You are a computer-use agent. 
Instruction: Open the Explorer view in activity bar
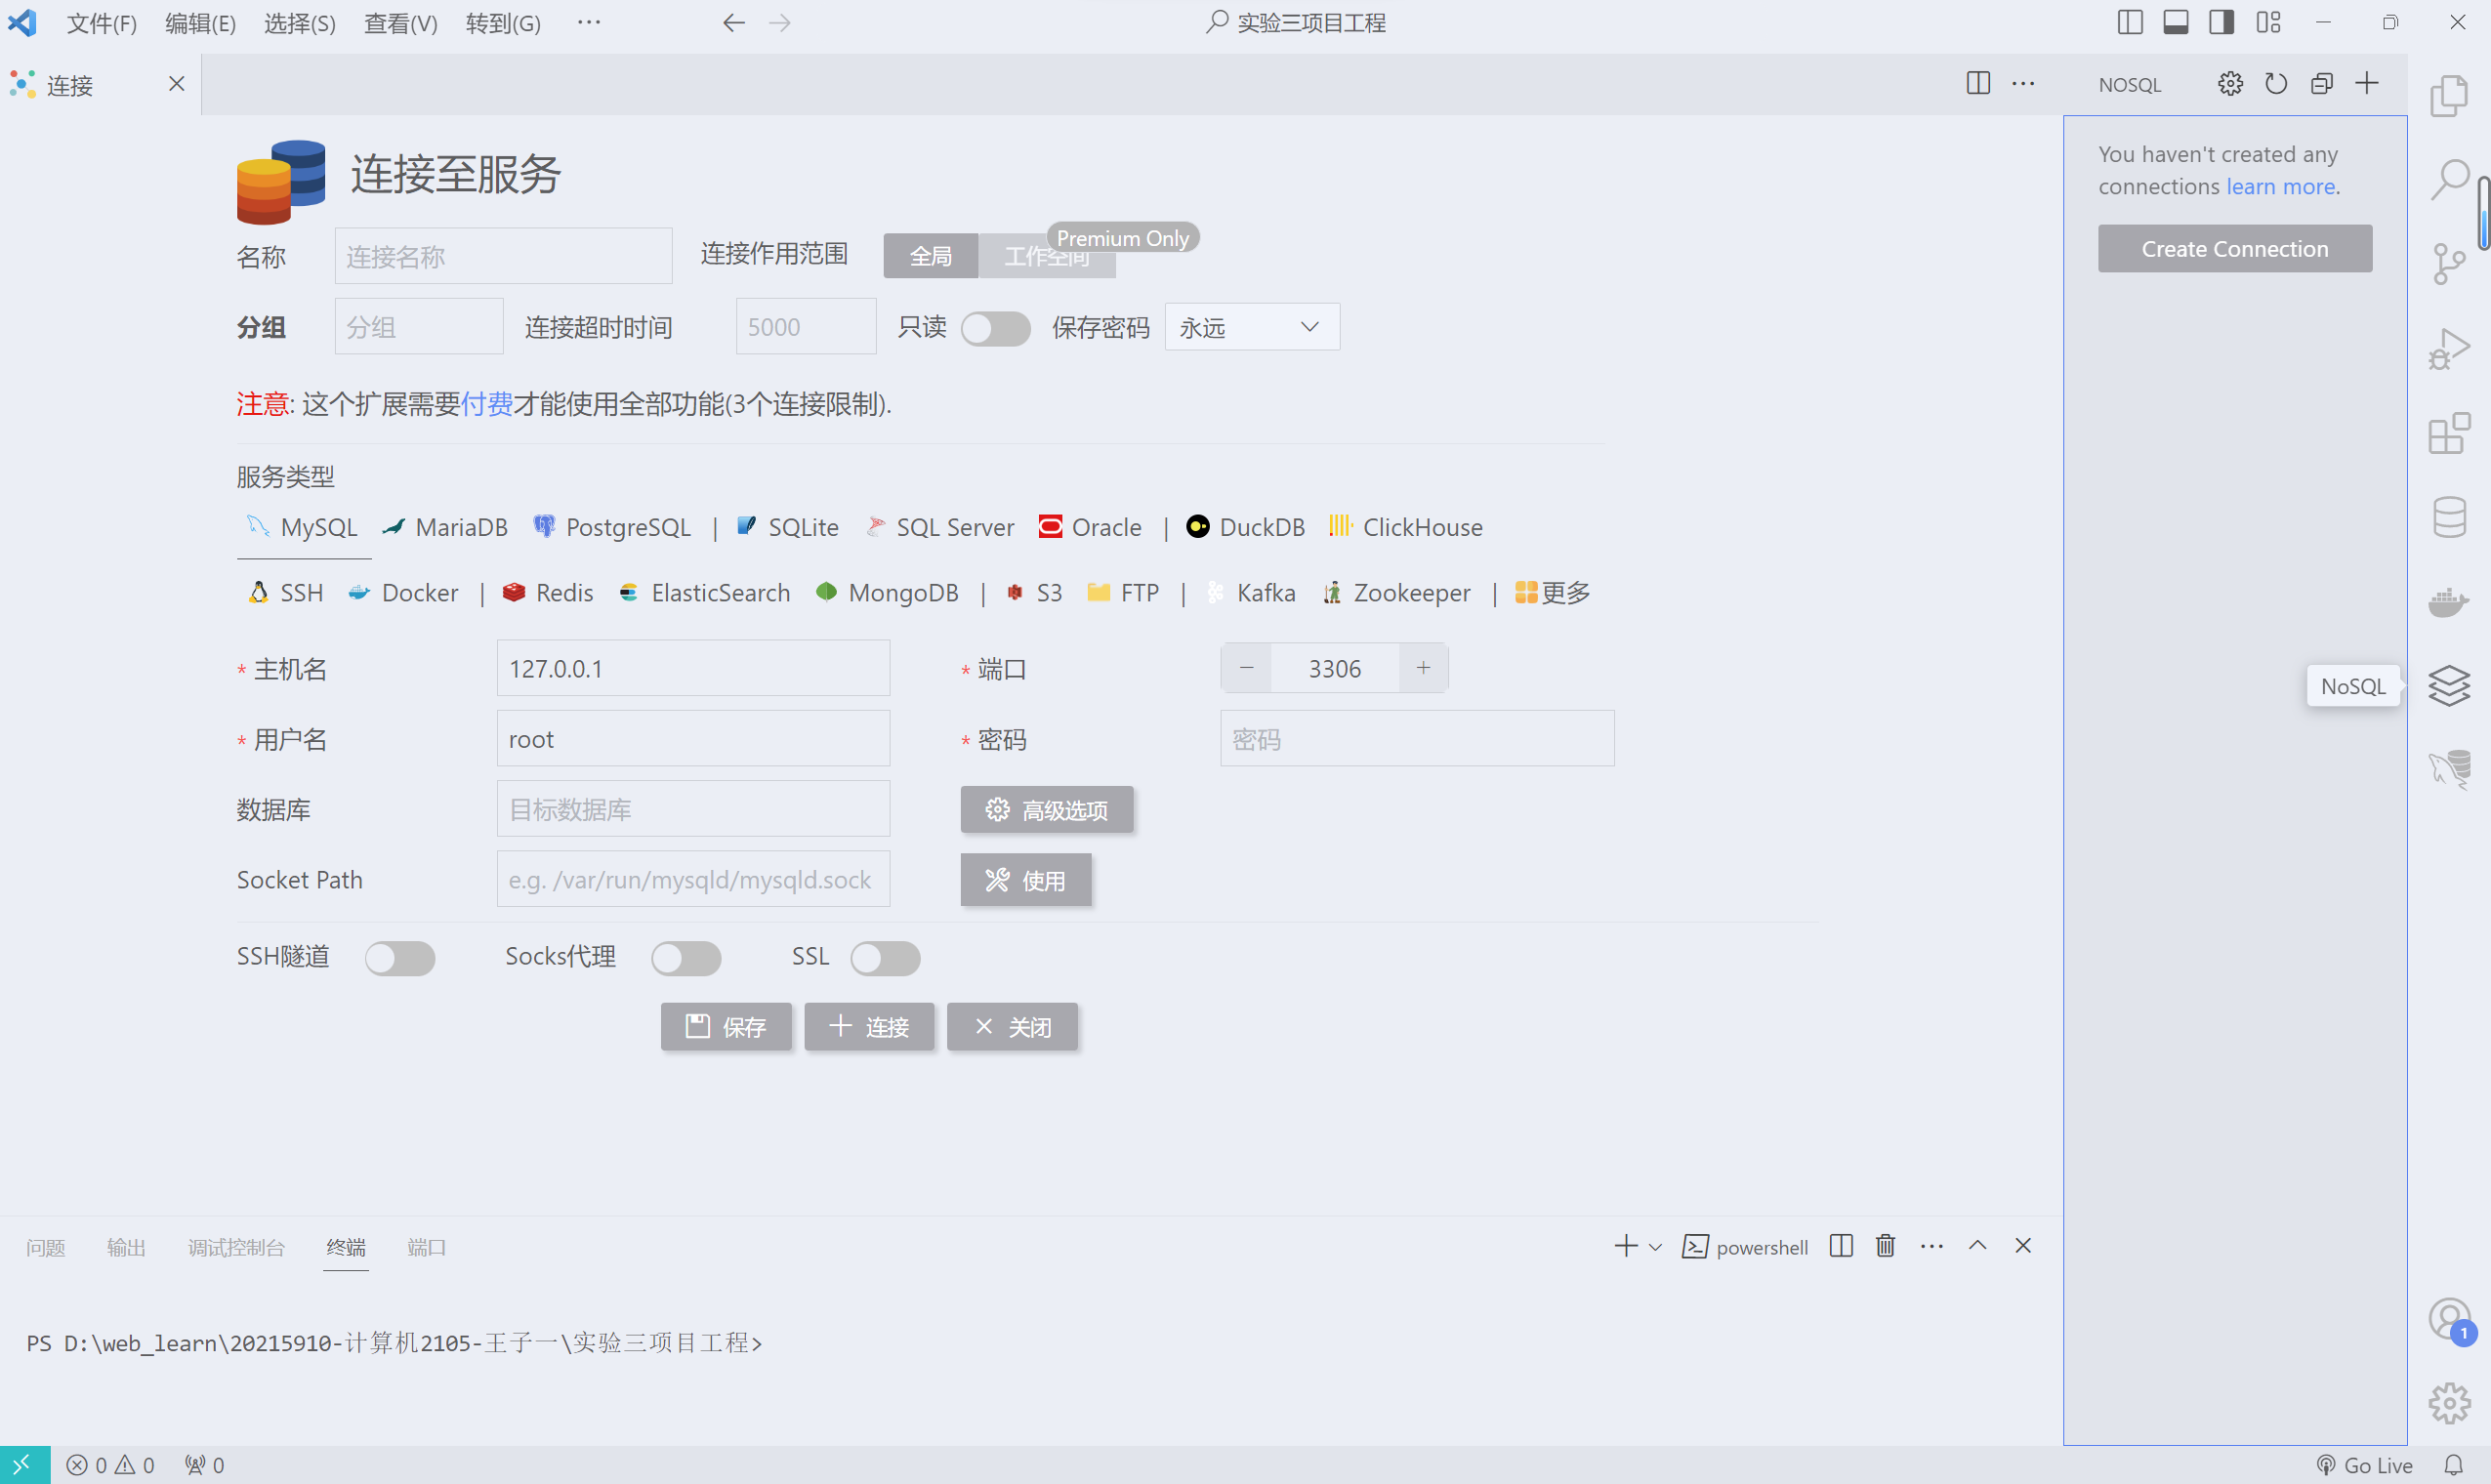[2449, 96]
